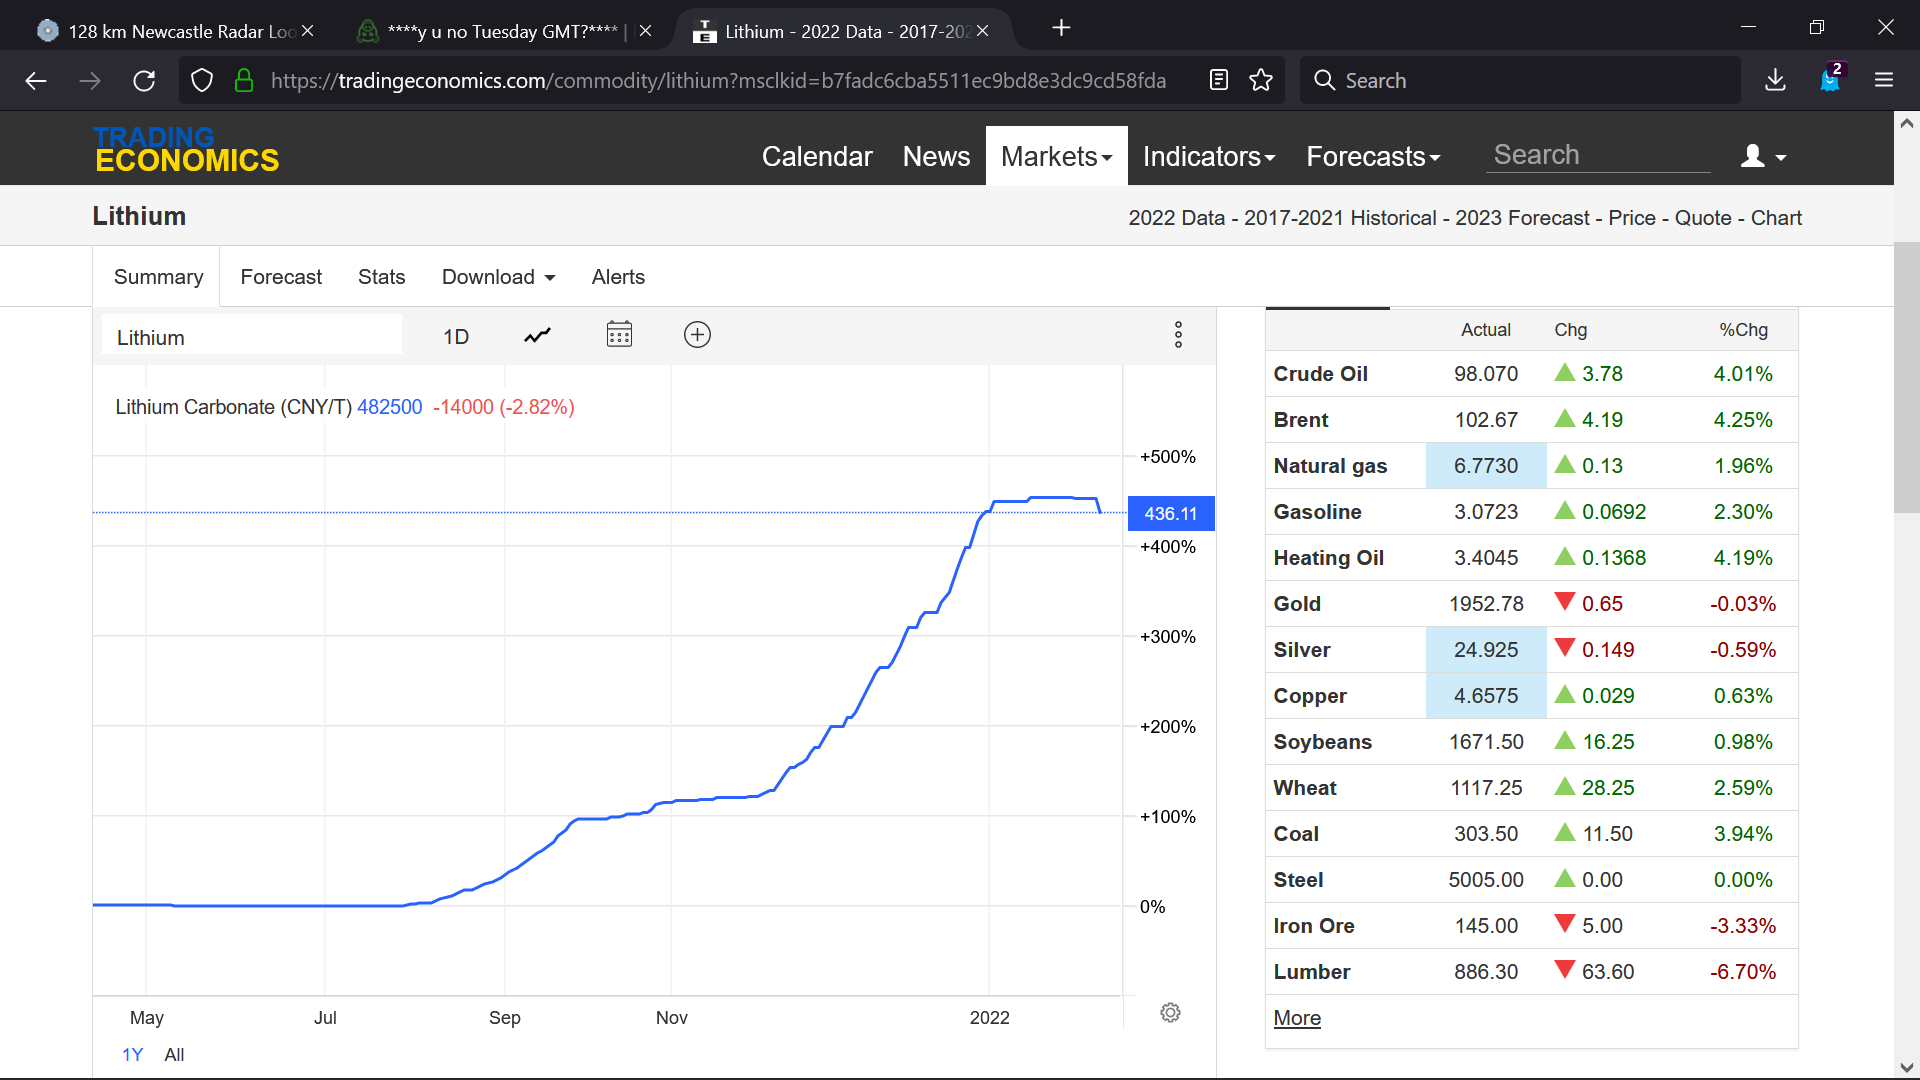Screen dimensions: 1920x1080
Task: Open the Silver commodity link
Action: point(1302,650)
